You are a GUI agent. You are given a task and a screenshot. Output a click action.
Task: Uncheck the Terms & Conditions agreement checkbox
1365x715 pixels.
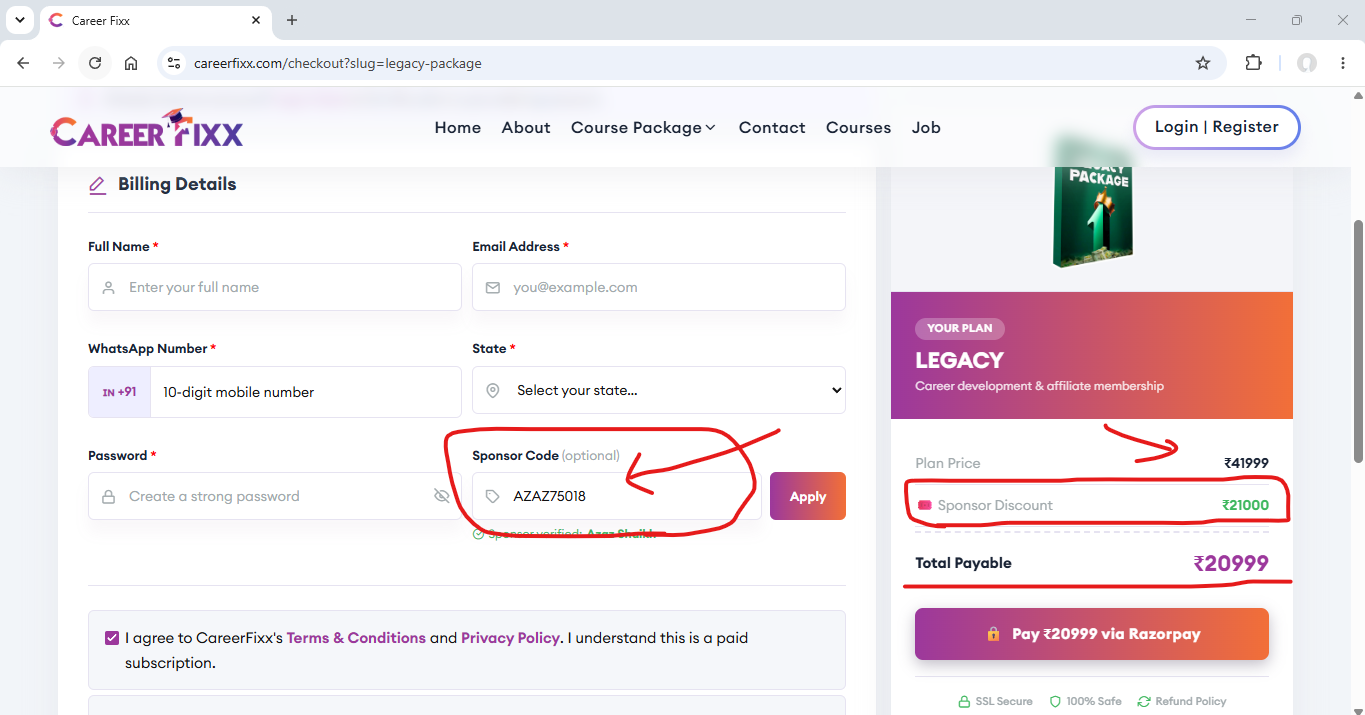112,638
